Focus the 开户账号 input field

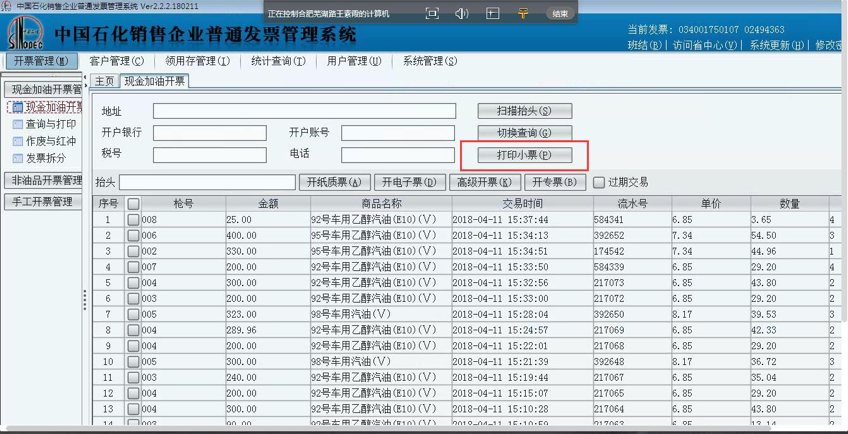[x=398, y=133]
